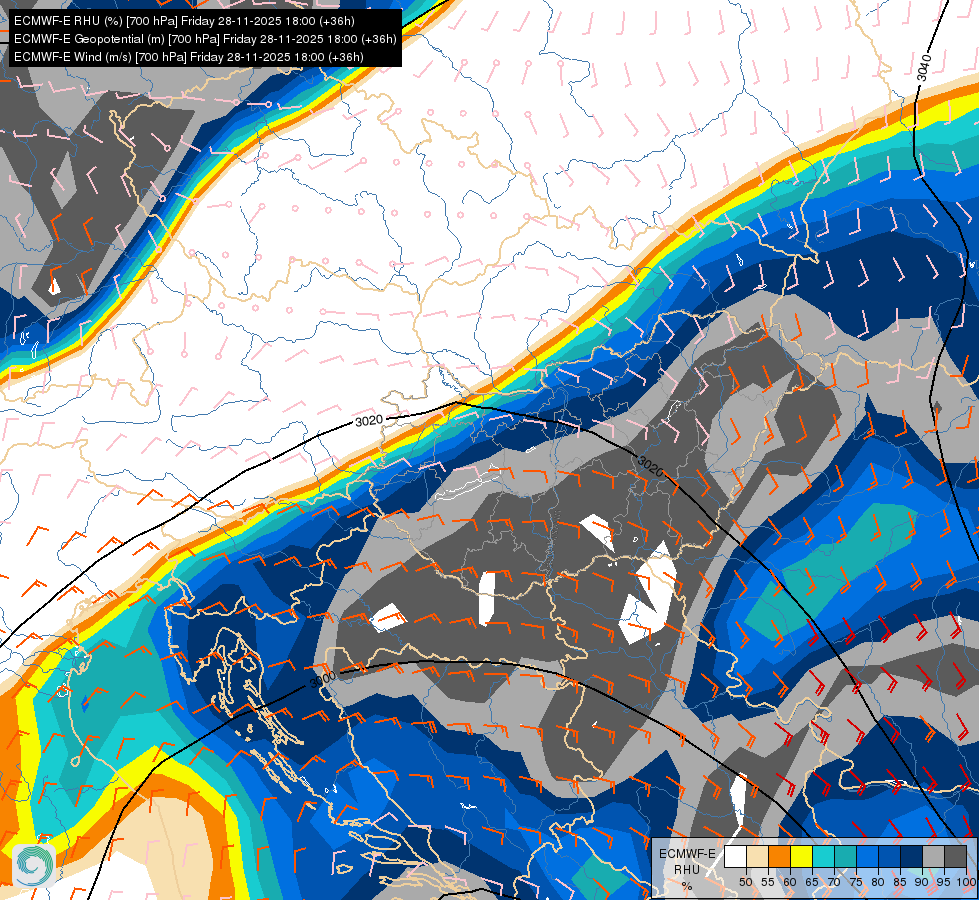Viewport: 979px width, 900px height.
Task: Select the light gray 90-95% legend swatch
Action: click(933, 856)
